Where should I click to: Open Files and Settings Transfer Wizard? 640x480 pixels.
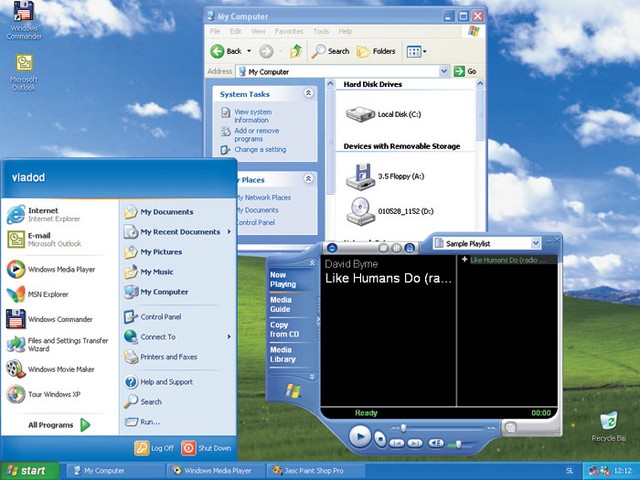coord(58,344)
